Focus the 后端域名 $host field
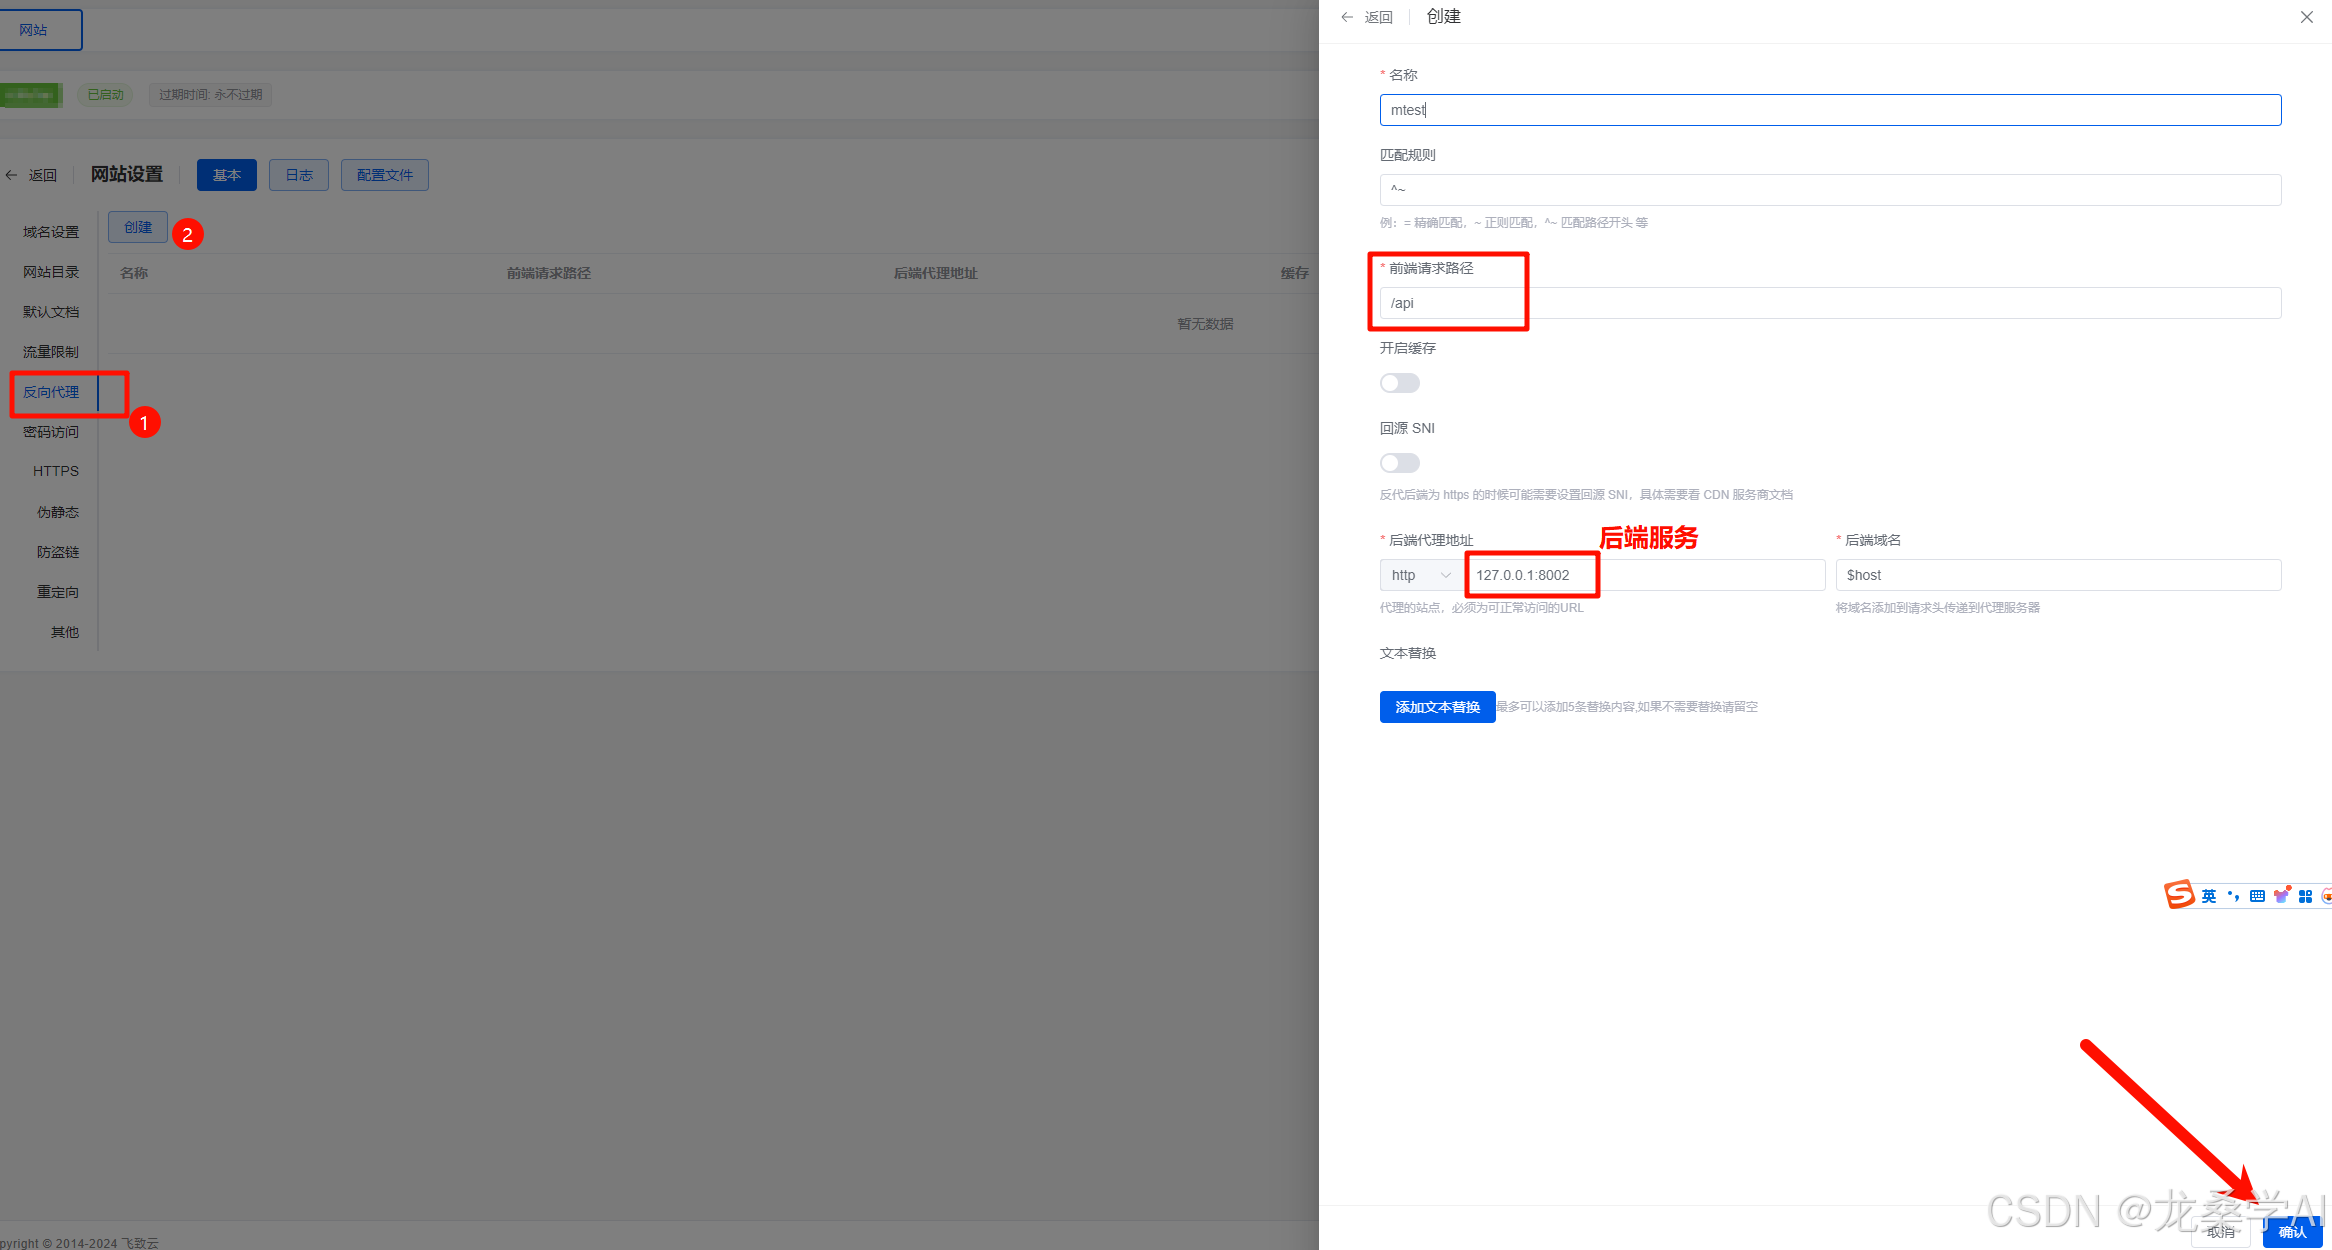Screen dimensions: 2332x1250 click(2058, 575)
